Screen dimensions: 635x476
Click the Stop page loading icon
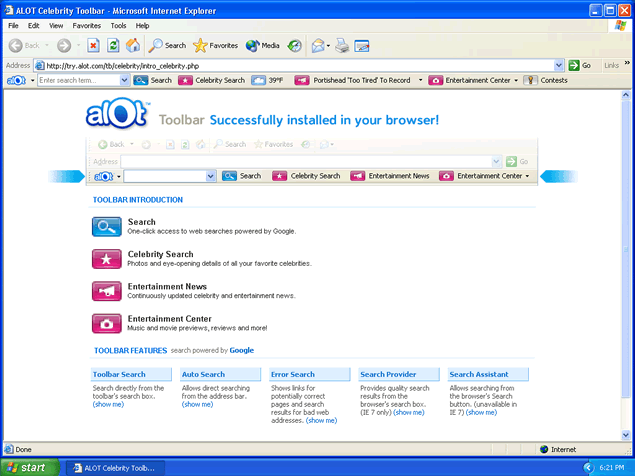pyautogui.click(x=93, y=45)
